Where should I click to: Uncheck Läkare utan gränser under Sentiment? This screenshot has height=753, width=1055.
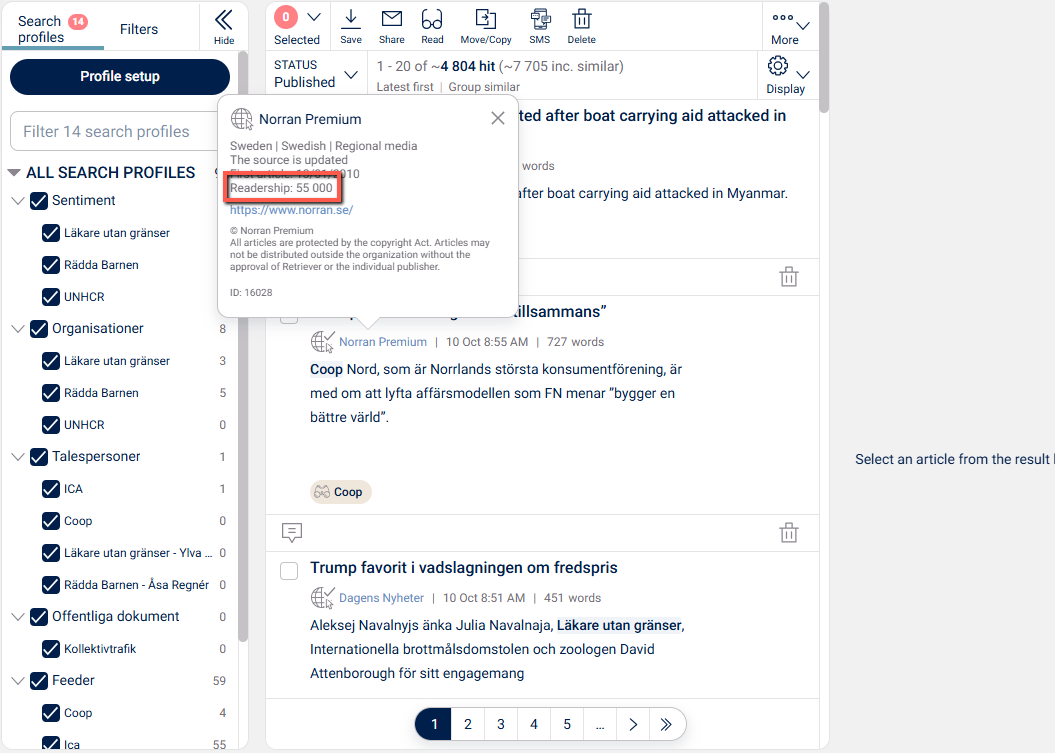tap(50, 233)
